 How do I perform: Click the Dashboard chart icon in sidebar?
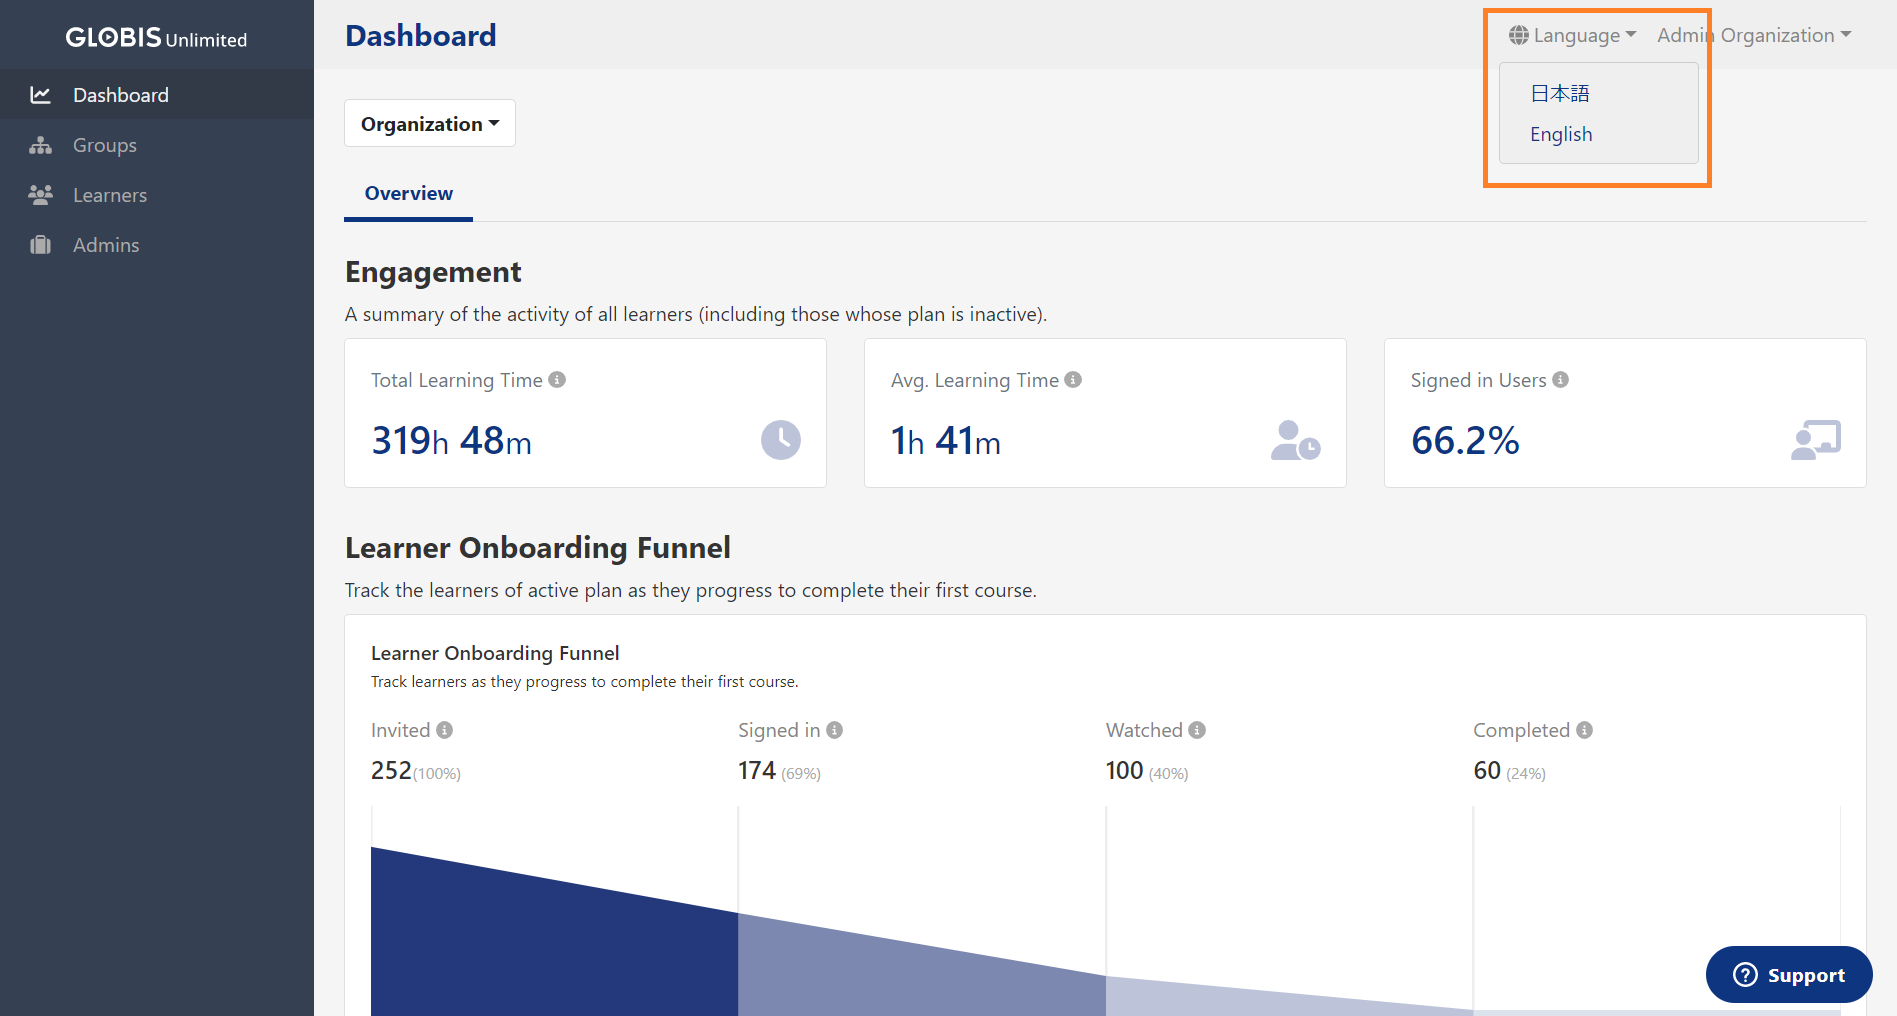40,95
